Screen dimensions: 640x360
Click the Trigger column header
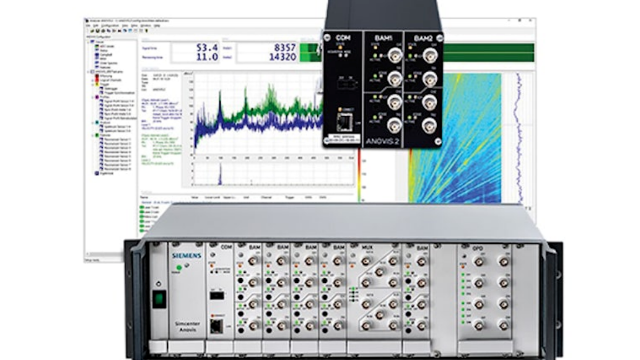click(290, 198)
